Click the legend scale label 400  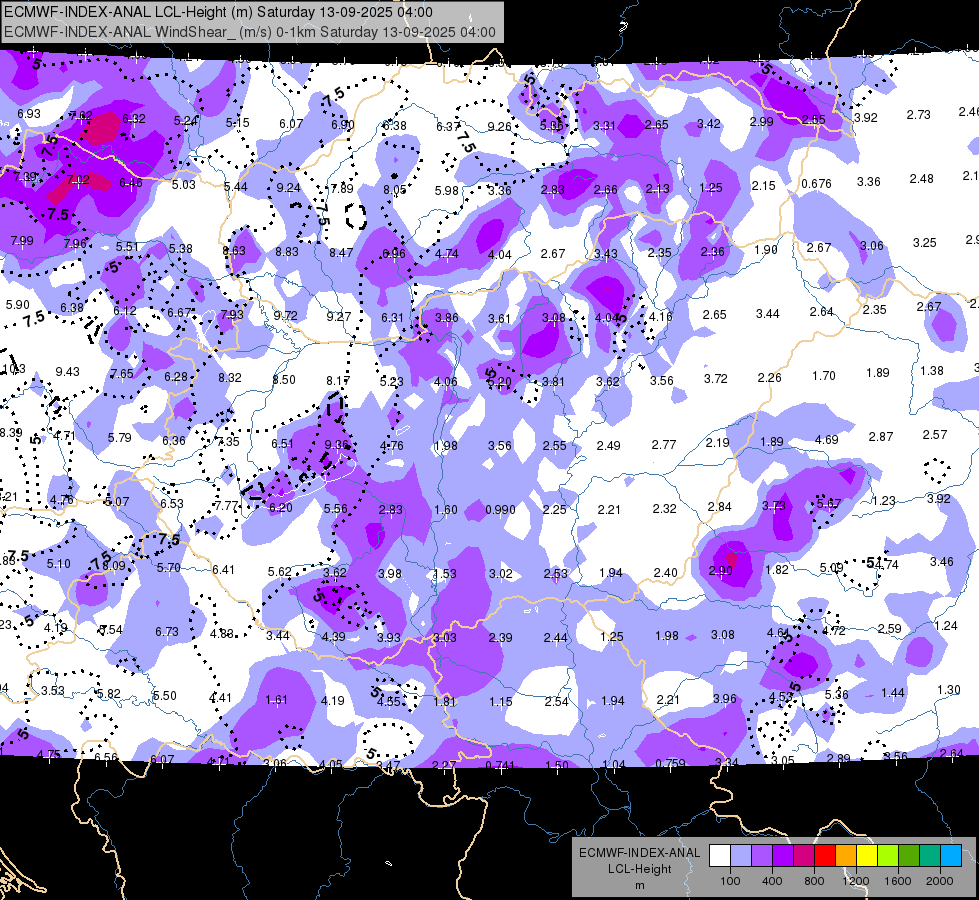tap(772, 881)
